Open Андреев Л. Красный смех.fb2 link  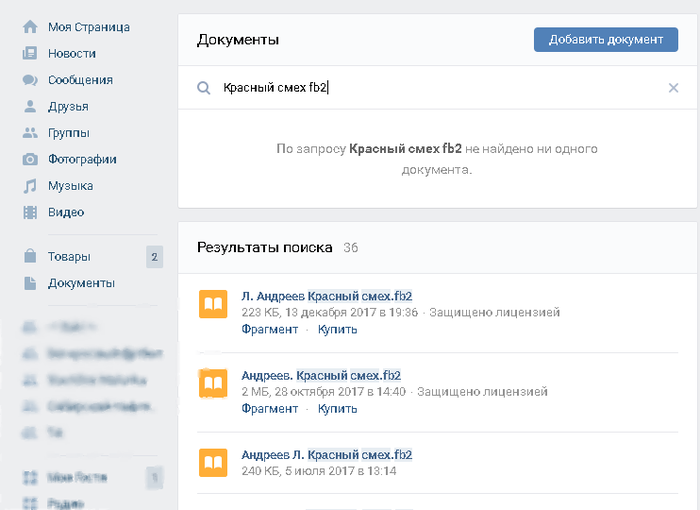[326, 455]
